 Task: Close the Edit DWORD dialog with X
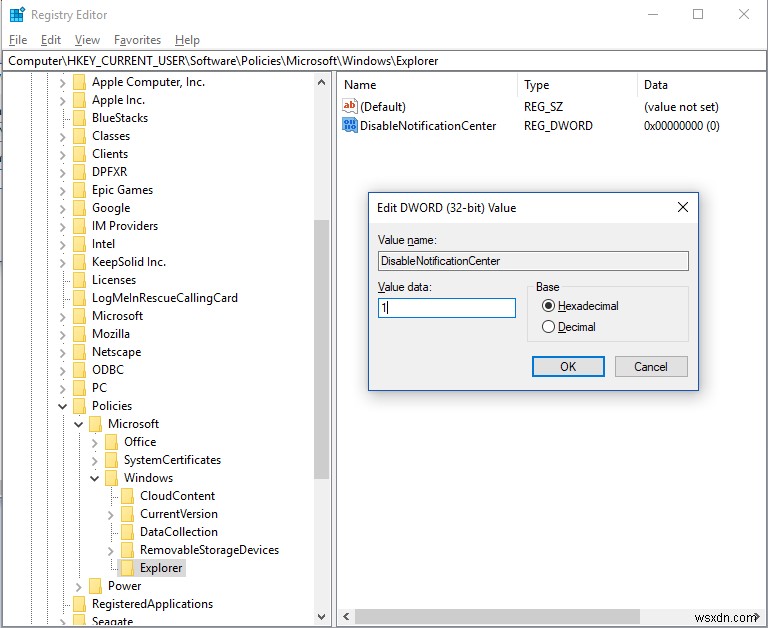pyautogui.click(x=683, y=207)
